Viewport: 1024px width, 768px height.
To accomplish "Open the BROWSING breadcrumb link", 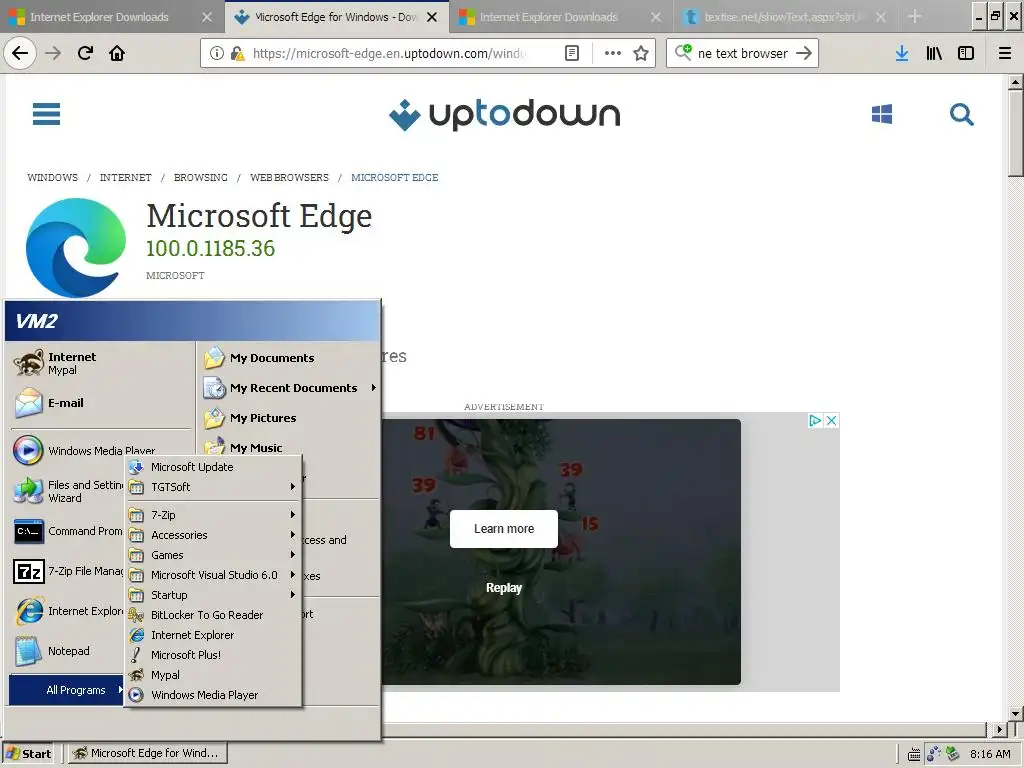I will (200, 178).
